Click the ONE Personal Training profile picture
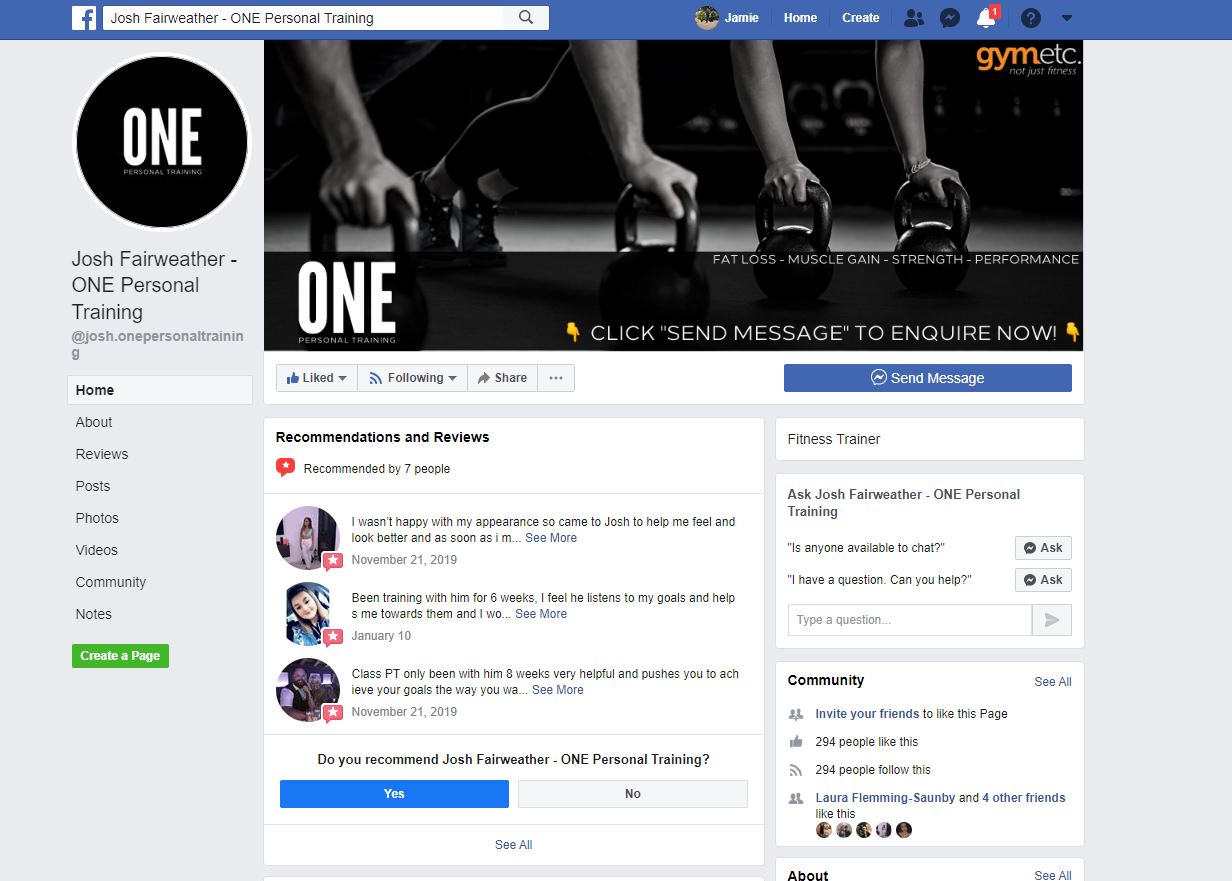This screenshot has height=881, width=1232. (162, 142)
